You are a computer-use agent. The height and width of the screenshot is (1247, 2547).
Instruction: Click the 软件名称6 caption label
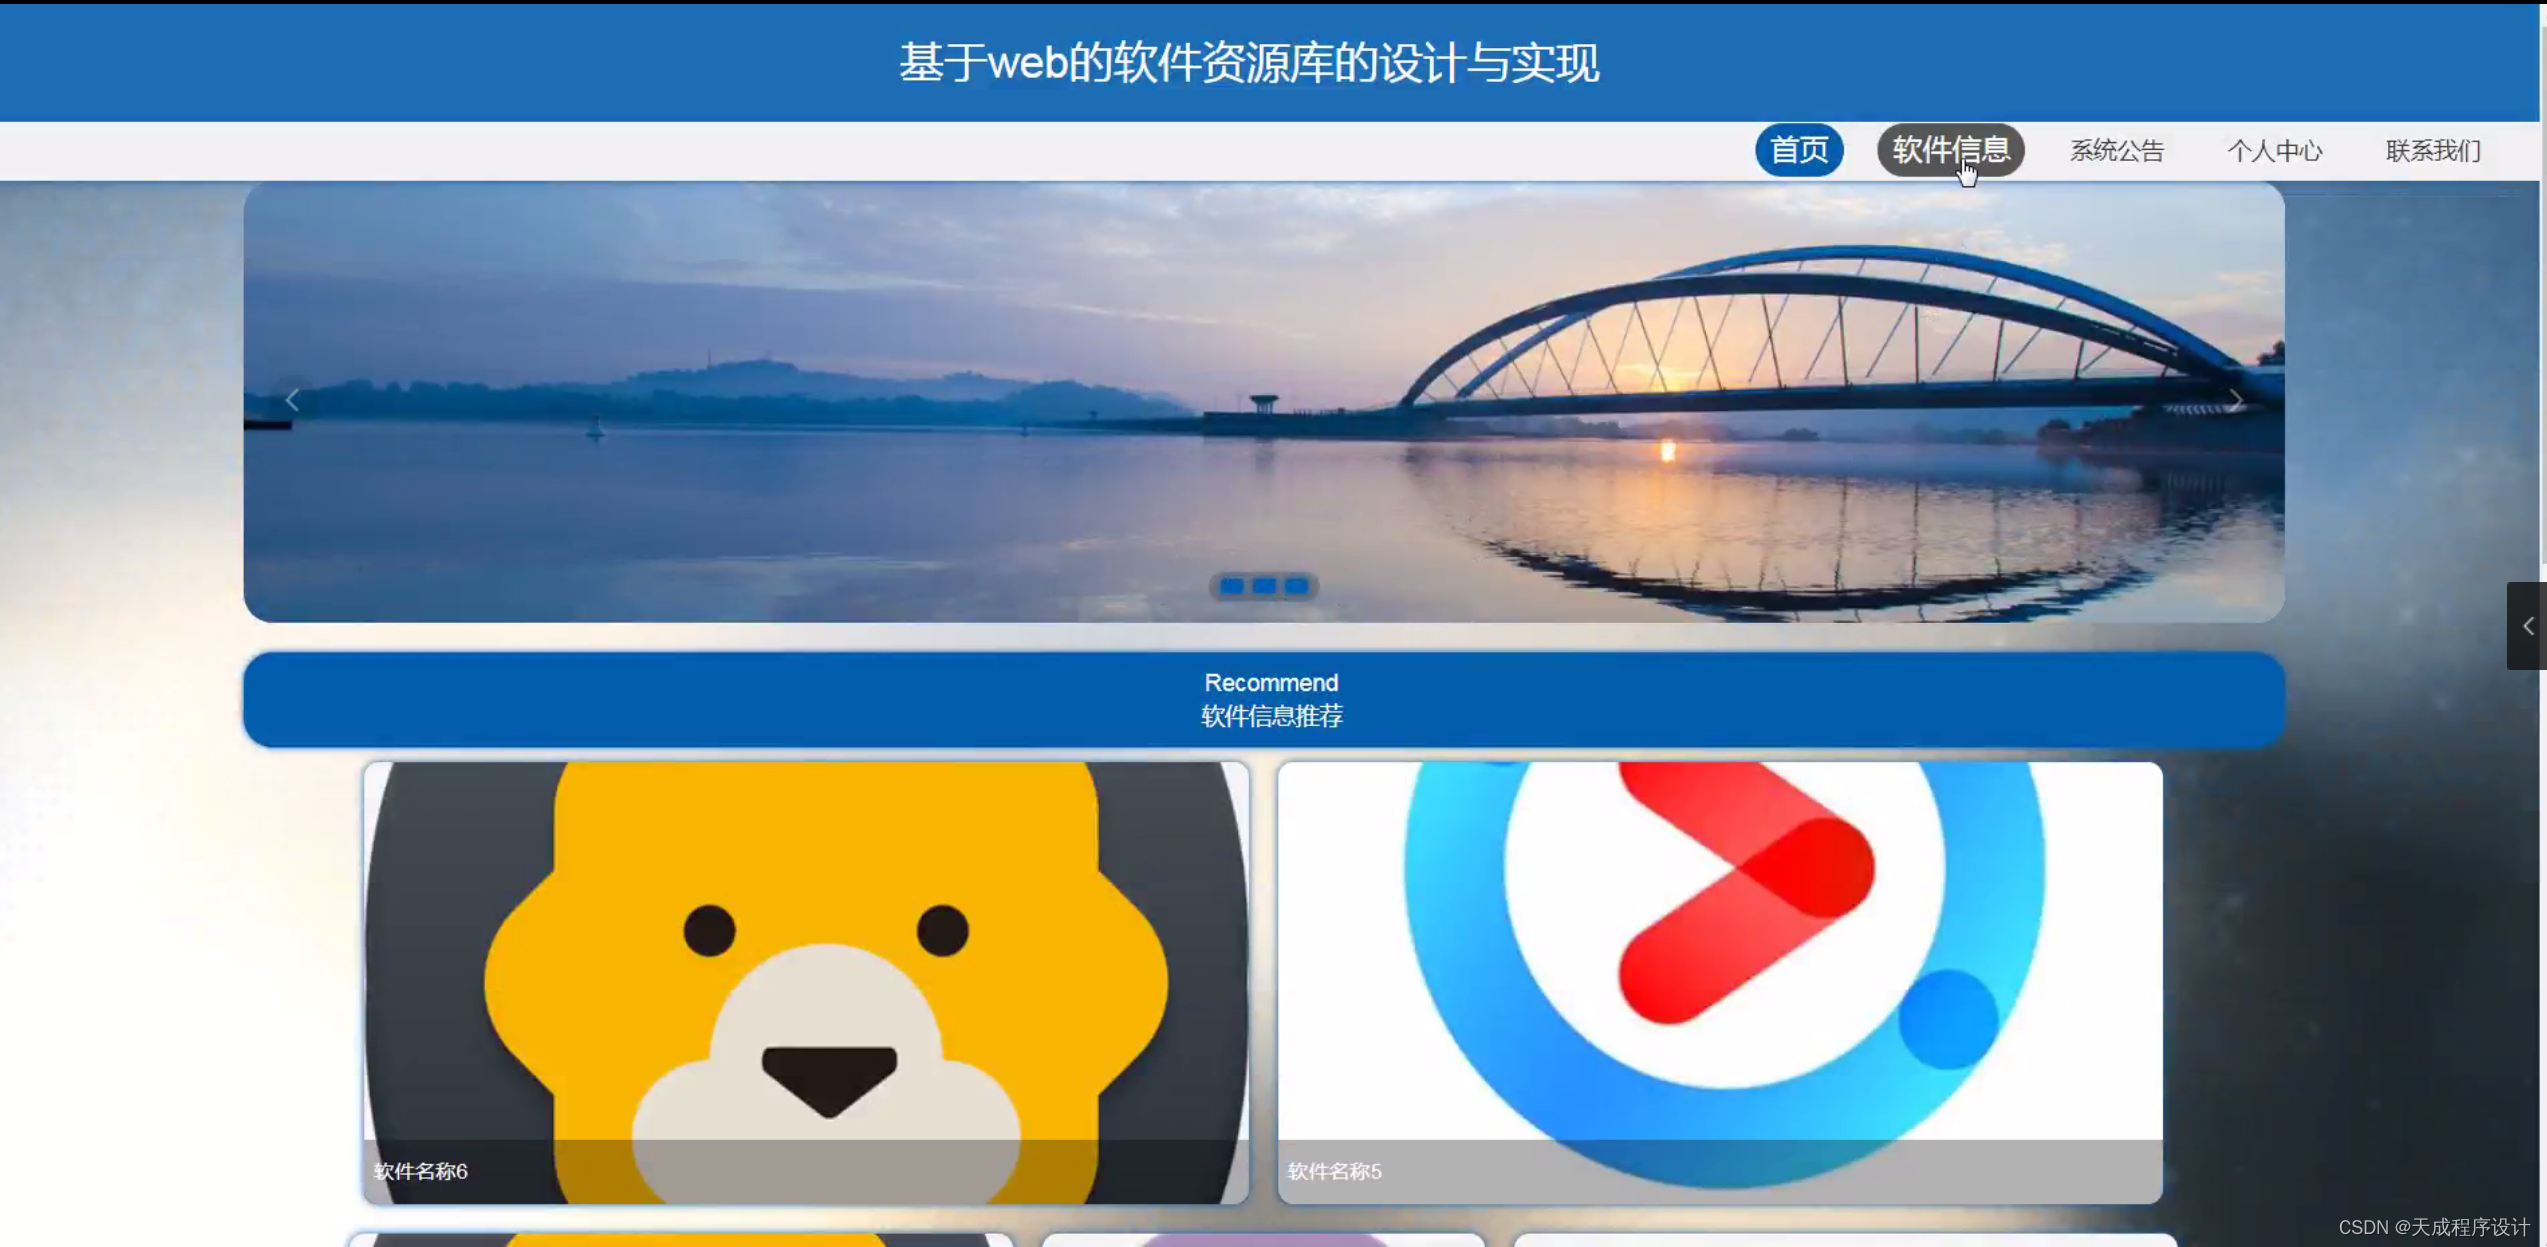point(420,1171)
